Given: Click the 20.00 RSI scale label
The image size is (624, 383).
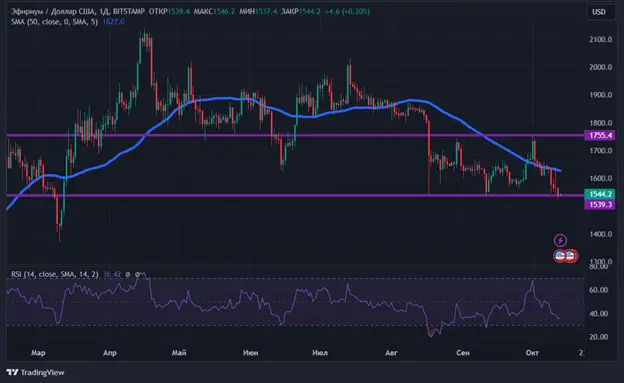Looking at the screenshot, I should pos(599,337).
